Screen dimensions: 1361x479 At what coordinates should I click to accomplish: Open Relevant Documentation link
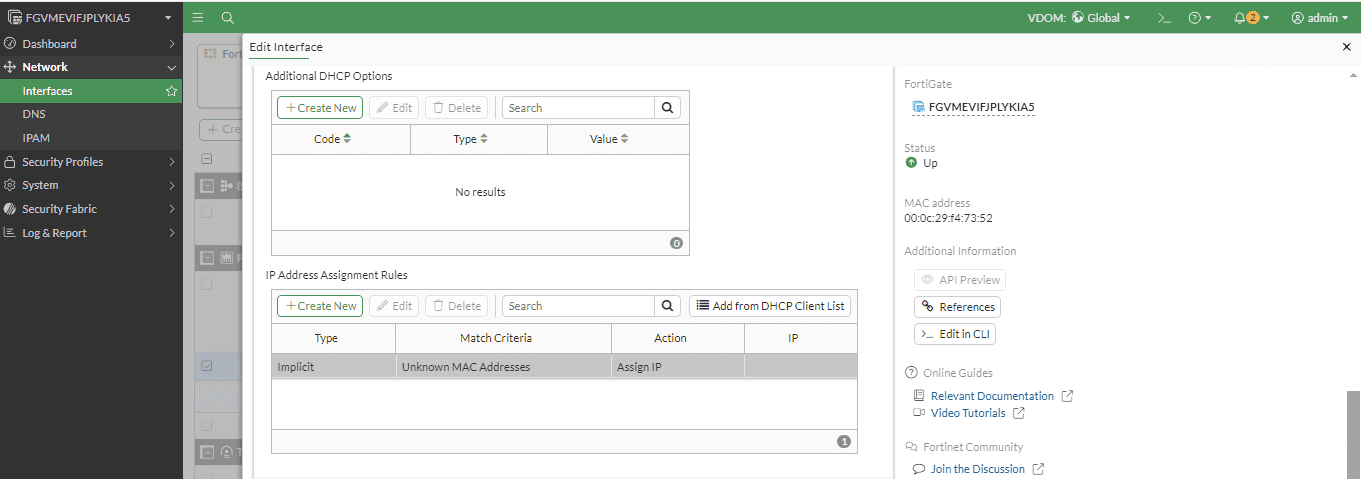point(992,396)
